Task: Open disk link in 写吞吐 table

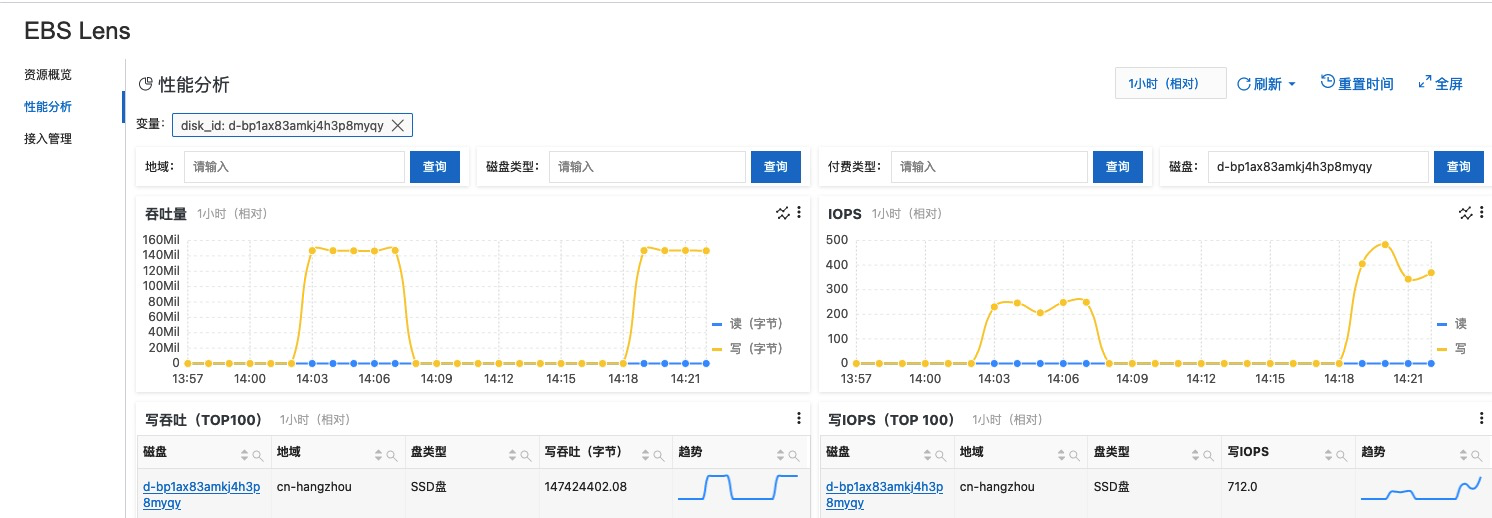Action: tap(202, 495)
